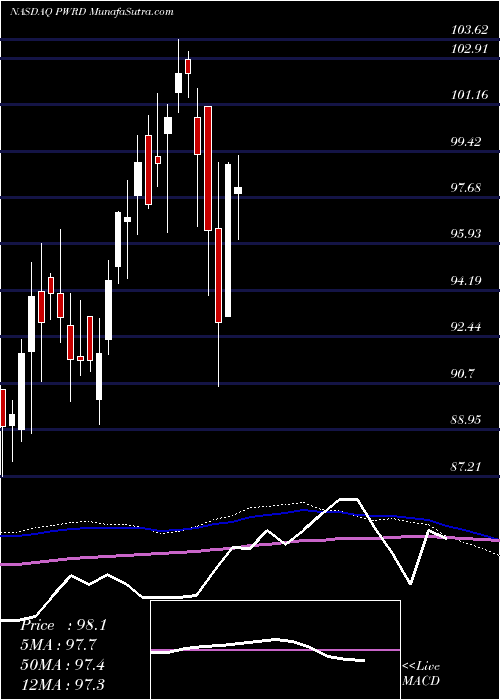This screenshot has height=700, width=500.
Task: Select the 103.62 price level label
Action: [469, 31]
